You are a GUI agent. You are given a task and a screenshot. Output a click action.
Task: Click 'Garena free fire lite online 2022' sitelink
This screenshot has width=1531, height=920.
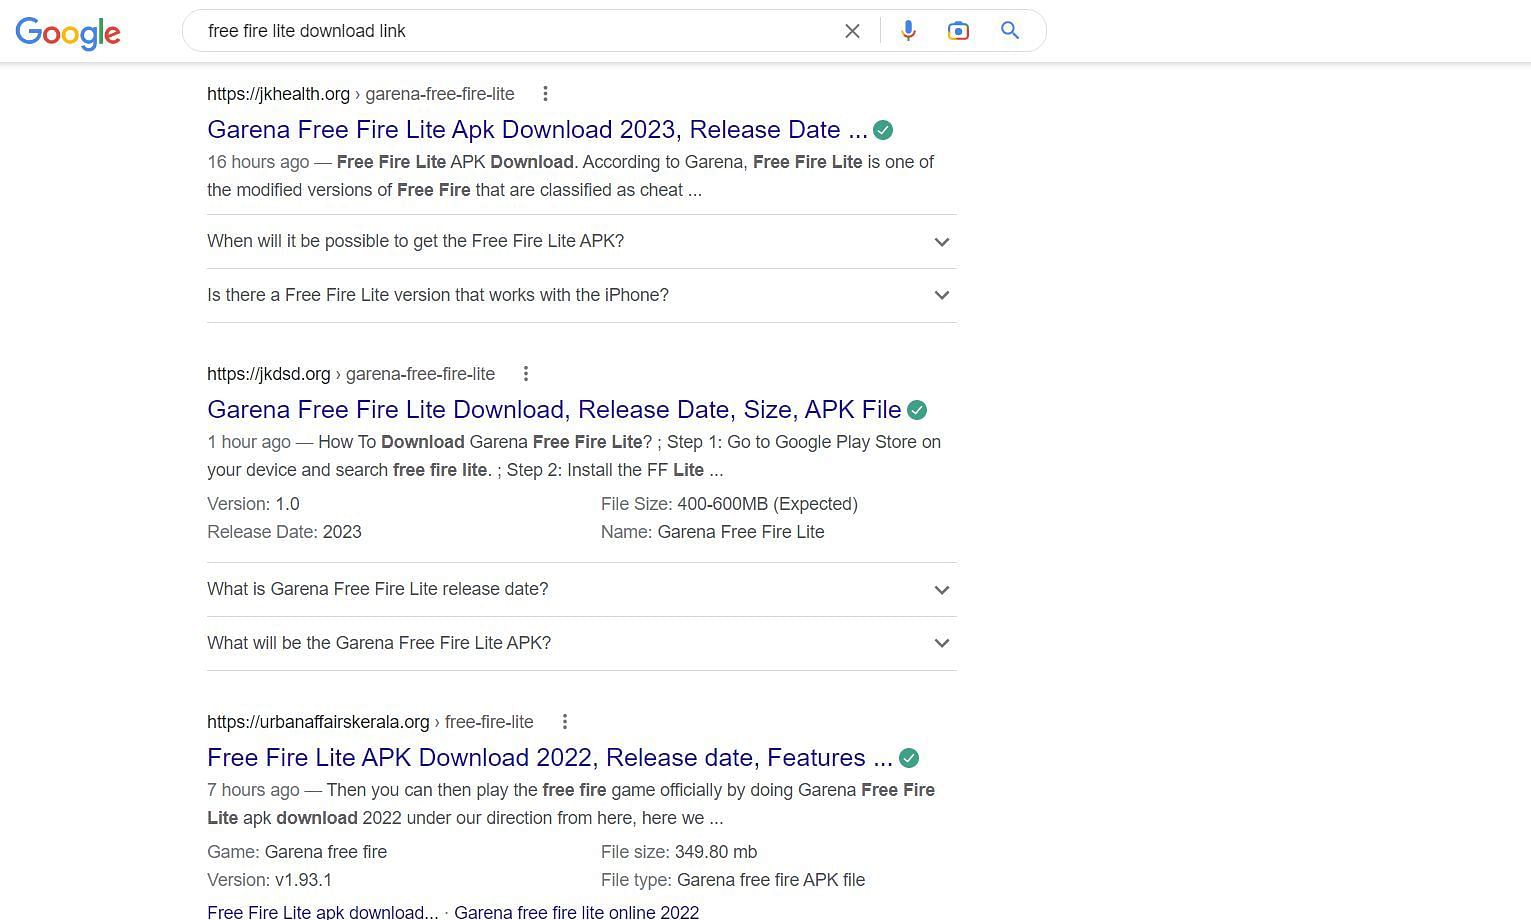click(576, 911)
